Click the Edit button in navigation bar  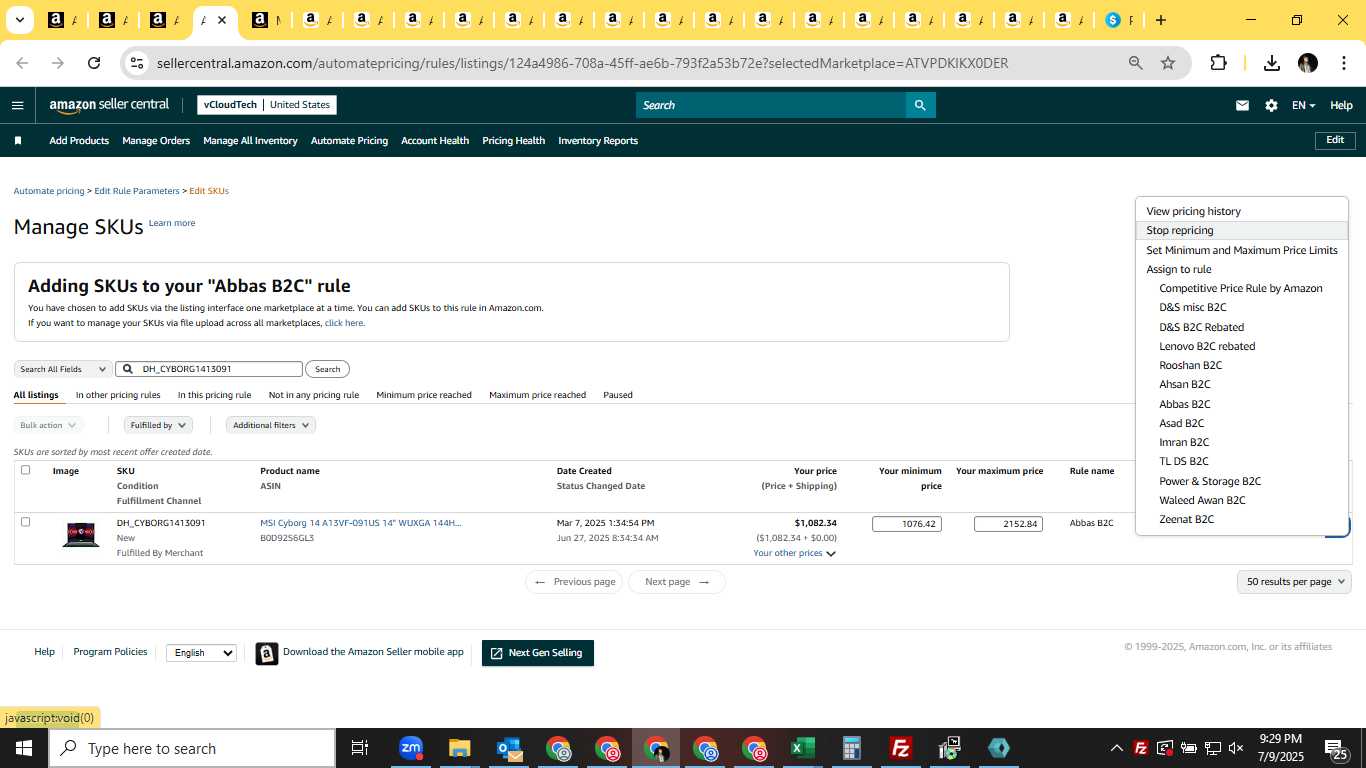(x=1335, y=140)
